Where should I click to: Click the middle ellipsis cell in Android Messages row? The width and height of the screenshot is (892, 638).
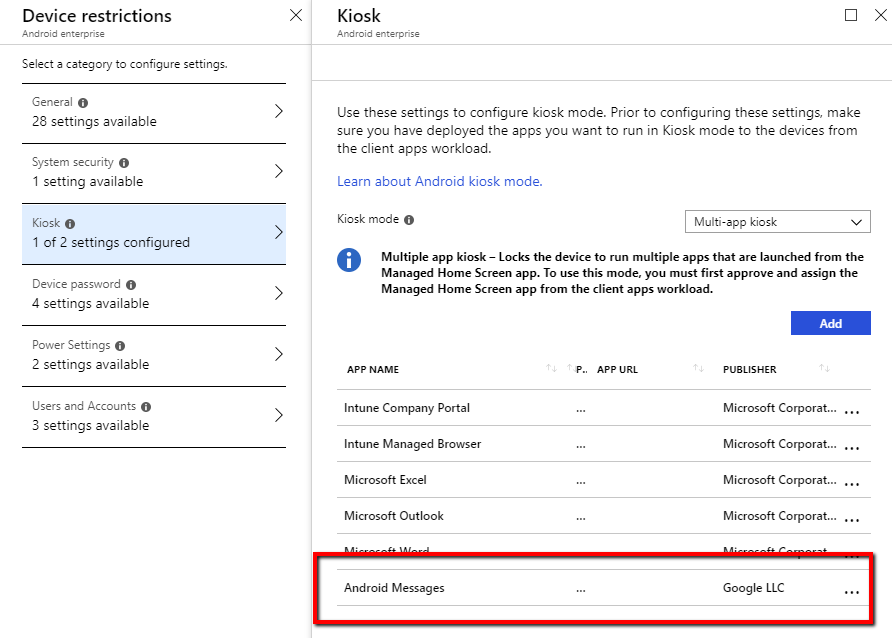(x=580, y=591)
